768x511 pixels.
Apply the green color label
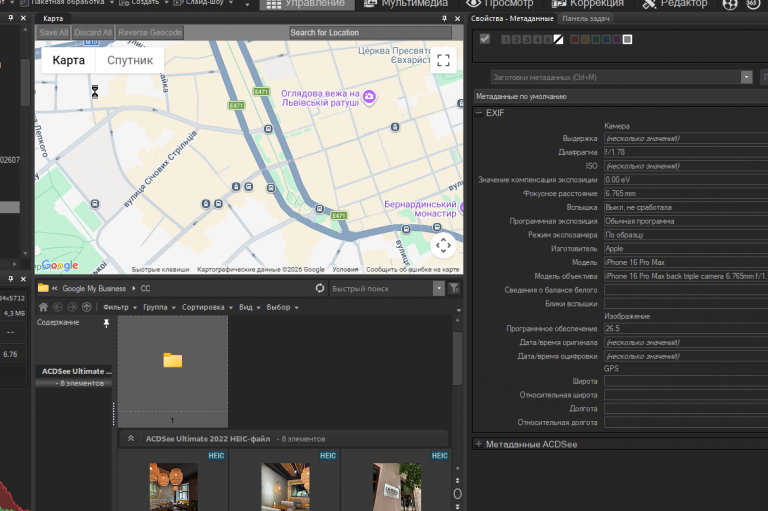pos(596,39)
